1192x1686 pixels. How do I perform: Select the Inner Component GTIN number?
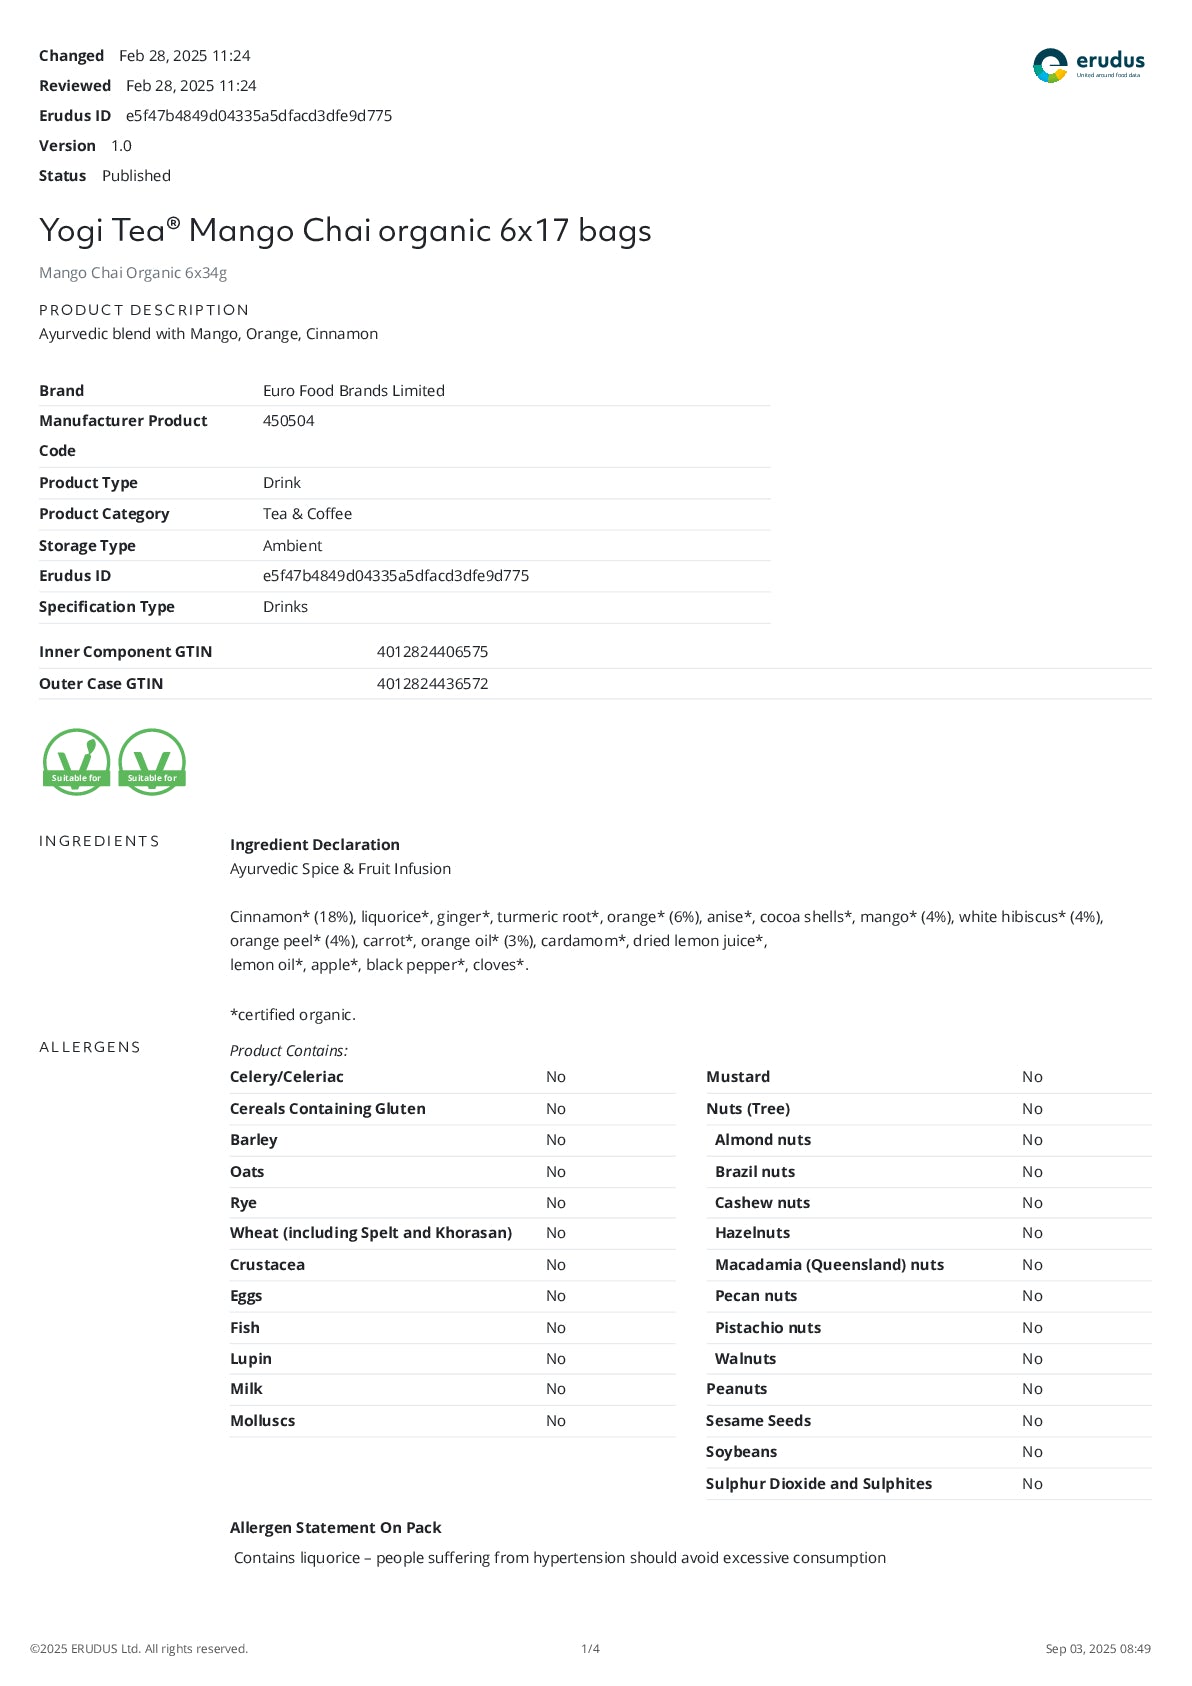point(432,652)
